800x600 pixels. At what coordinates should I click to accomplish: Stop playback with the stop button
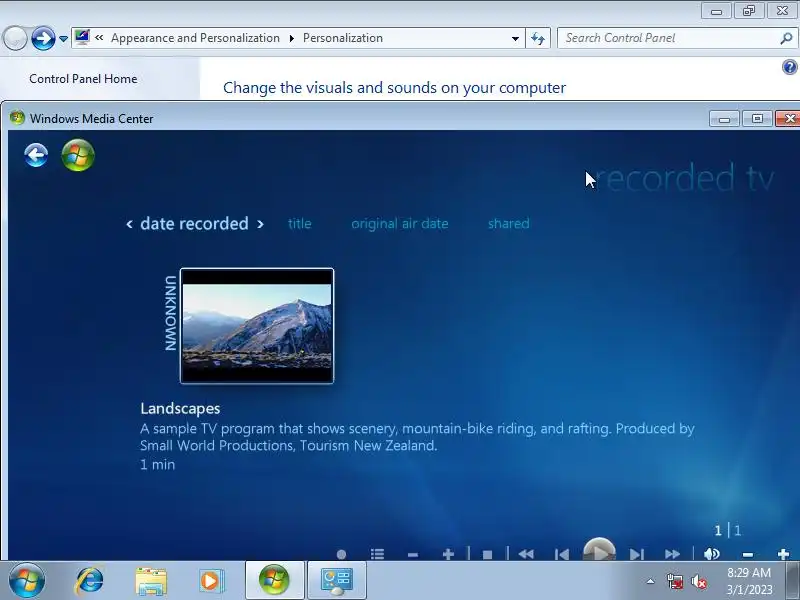(x=487, y=555)
